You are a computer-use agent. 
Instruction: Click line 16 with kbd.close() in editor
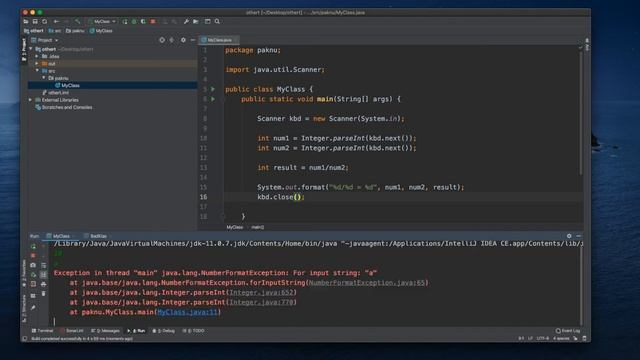tap(403, 197)
